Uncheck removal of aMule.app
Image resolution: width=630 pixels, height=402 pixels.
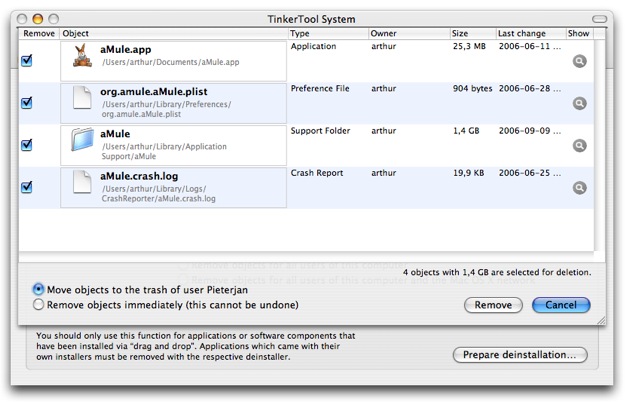(27, 60)
